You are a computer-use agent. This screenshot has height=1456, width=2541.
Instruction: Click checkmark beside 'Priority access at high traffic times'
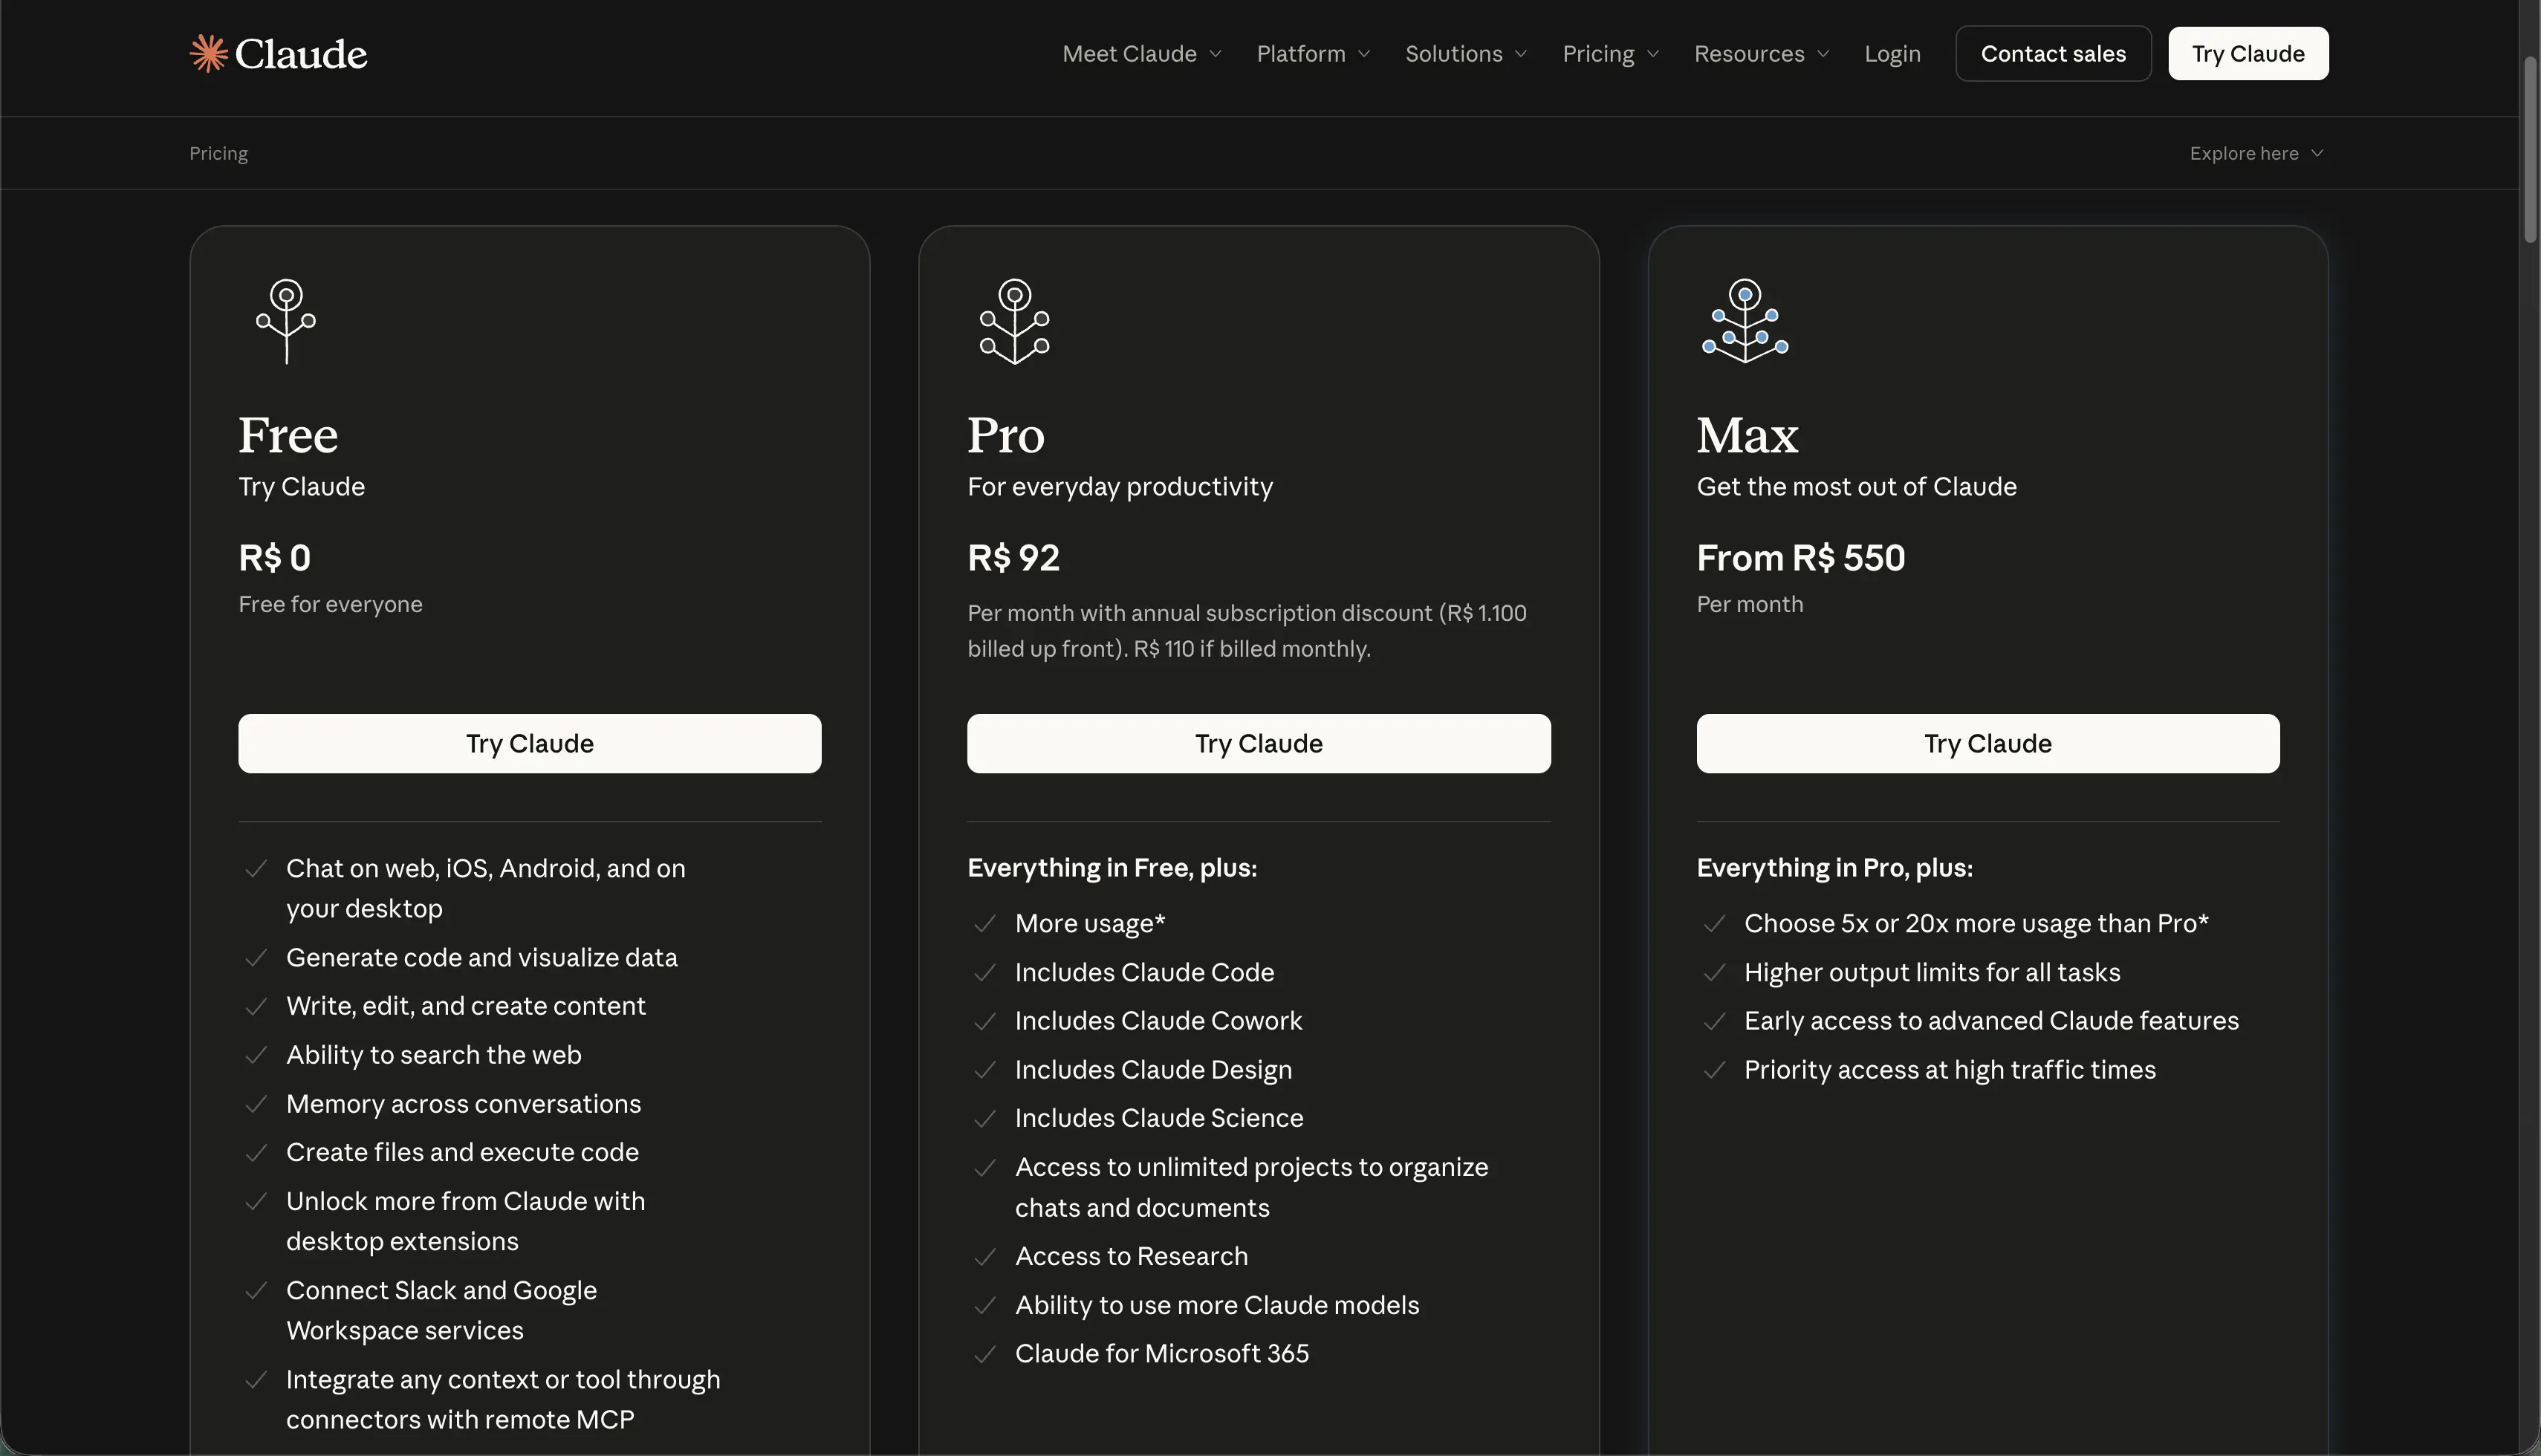click(1714, 1070)
